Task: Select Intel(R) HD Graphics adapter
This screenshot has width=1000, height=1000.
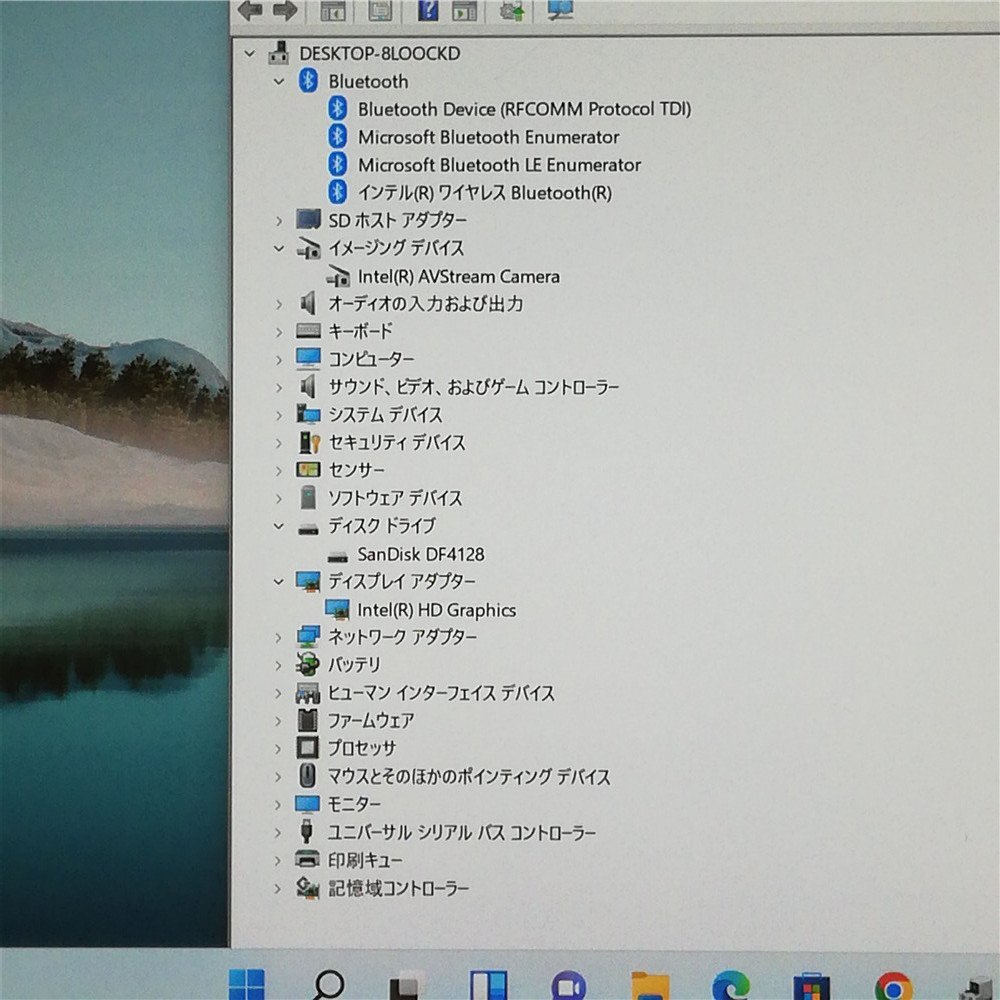Action: point(436,610)
